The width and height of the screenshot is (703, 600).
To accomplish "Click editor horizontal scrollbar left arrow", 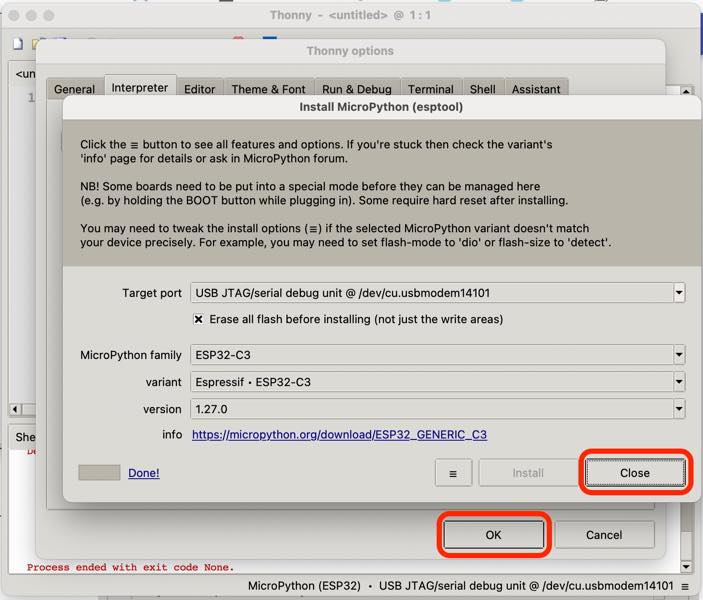I will click(15, 409).
